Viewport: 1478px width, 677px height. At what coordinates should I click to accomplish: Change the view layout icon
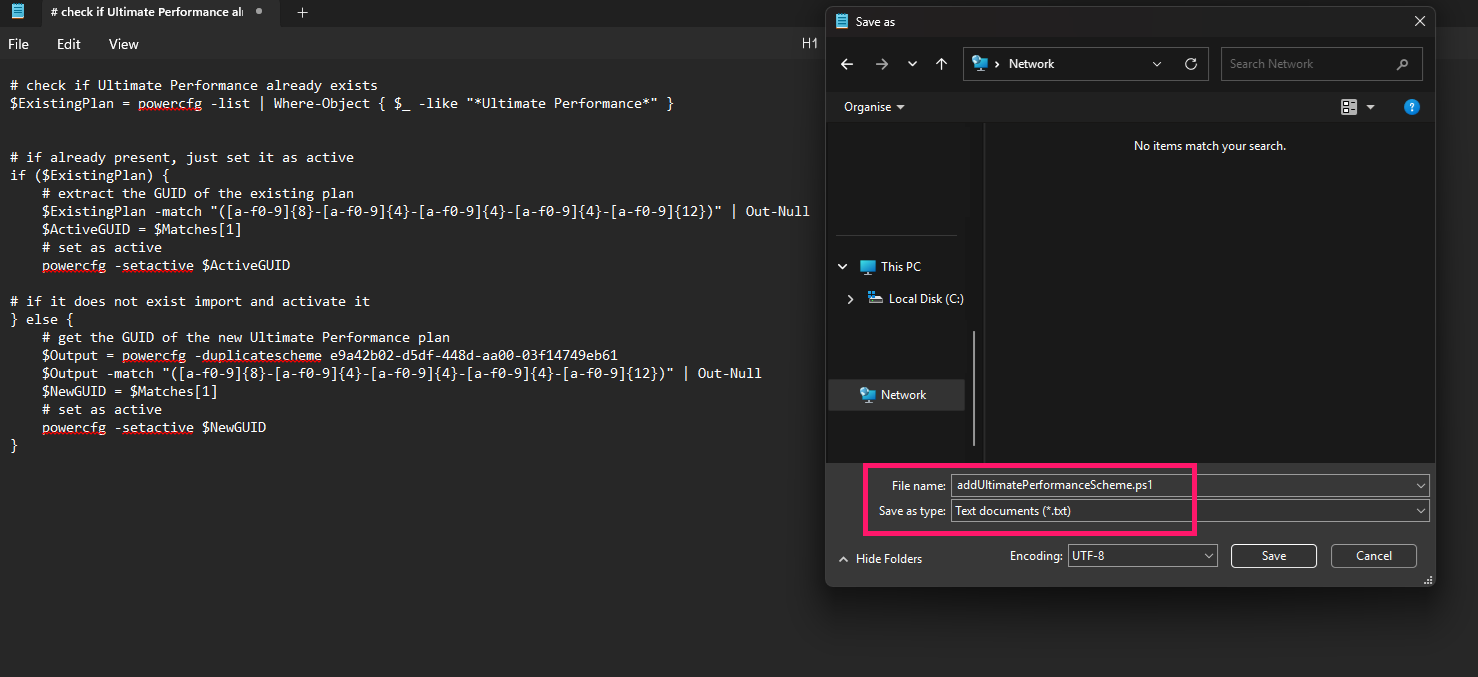(1349, 107)
